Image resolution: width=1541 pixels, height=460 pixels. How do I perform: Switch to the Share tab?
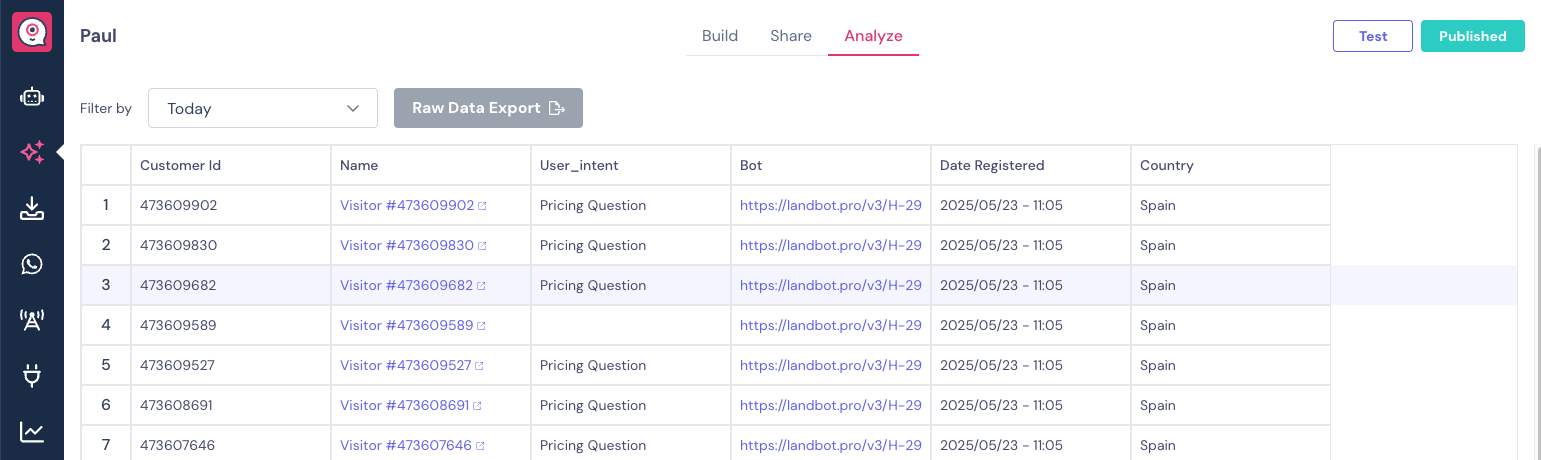[x=791, y=36]
